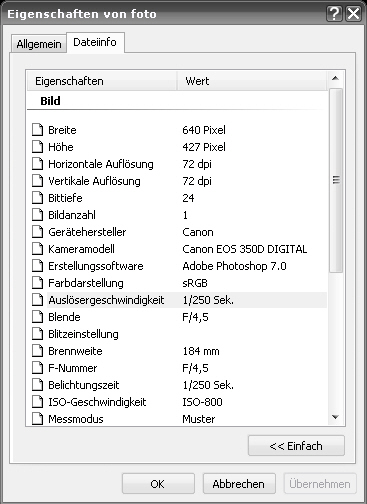The width and height of the screenshot is (367, 504).
Task: Click the value 24 for Bittiefe
Action: click(188, 198)
